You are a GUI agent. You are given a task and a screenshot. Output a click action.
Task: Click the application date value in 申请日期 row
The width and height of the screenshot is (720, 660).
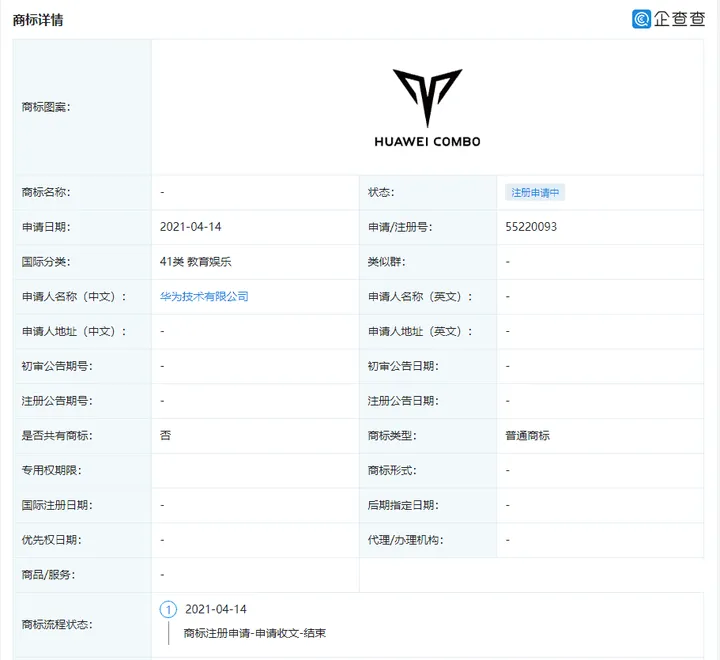[190, 227]
